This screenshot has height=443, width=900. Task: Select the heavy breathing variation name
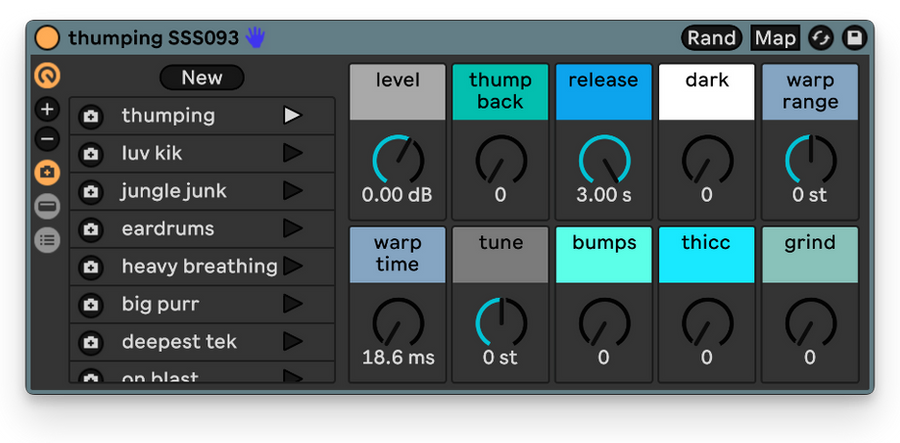pyautogui.click(x=199, y=266)
